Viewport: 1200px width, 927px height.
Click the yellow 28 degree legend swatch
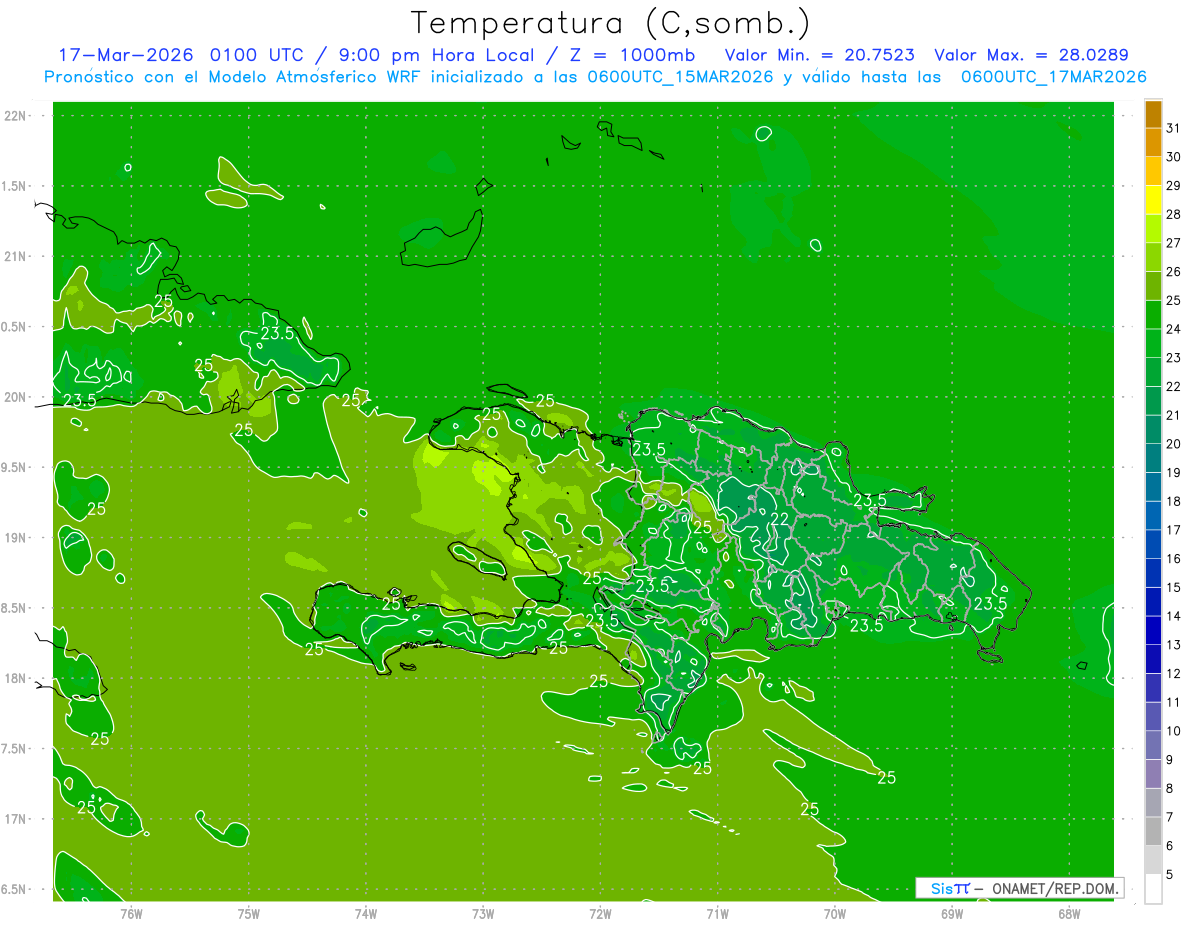point(1153,201)
